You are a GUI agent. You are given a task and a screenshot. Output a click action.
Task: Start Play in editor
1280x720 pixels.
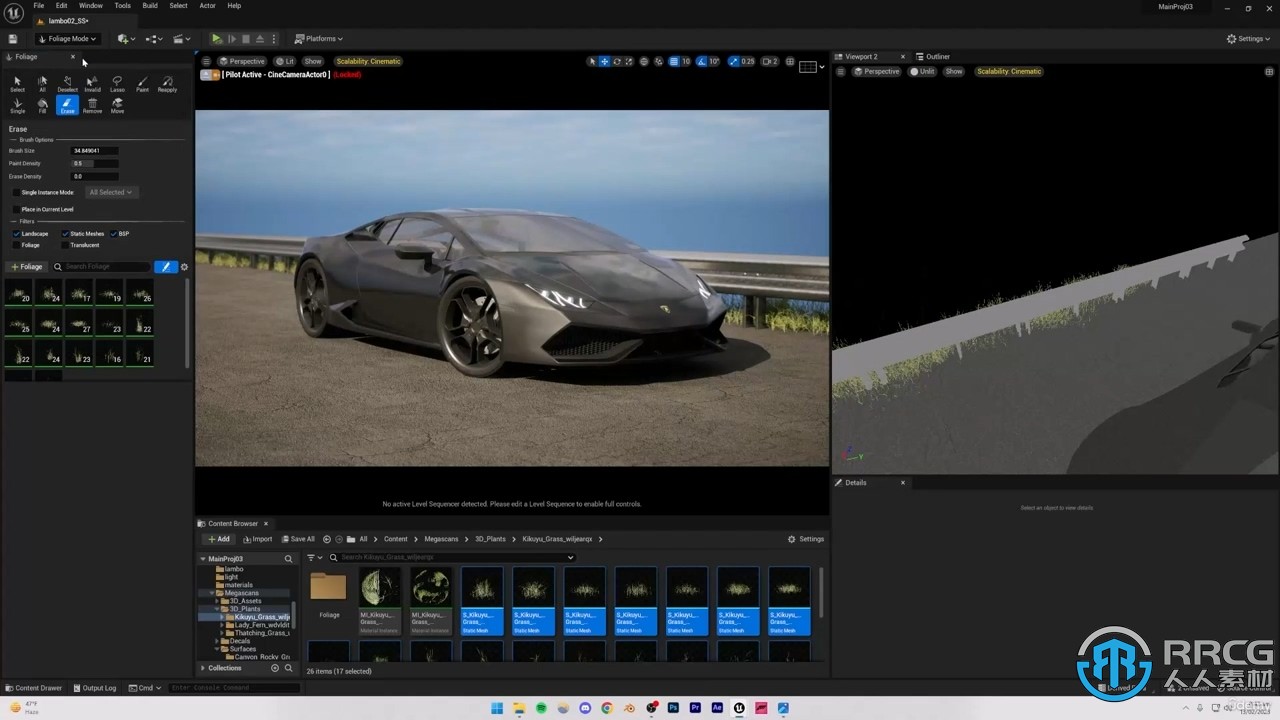[216, 39]
